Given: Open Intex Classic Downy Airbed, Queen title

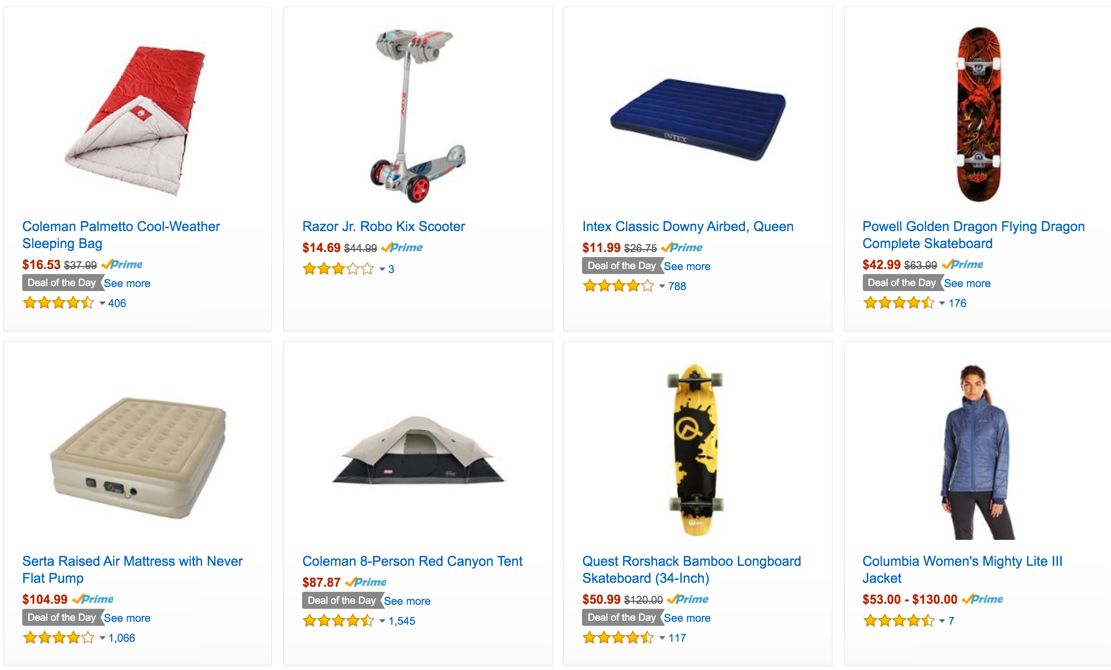Looking at the screenshot, I should pyautogui.click(x=688, y=227).
